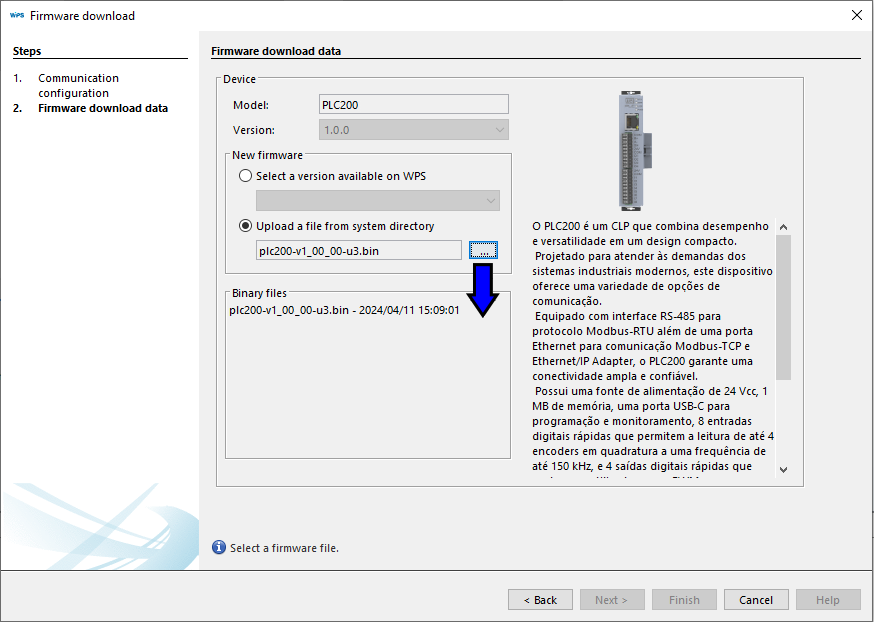Screen dimensions: 874x622
Task: Click scroll up arrow in description panel
Action: tap(783, 227)
